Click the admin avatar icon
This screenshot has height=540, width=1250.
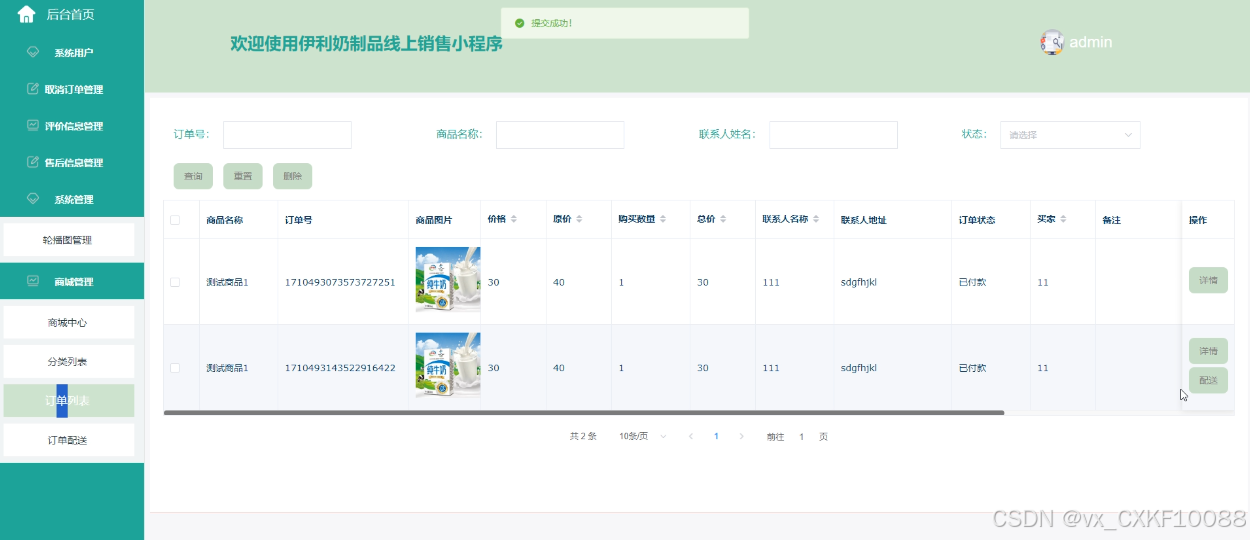pyautogui.click(x=1052, y=42)
